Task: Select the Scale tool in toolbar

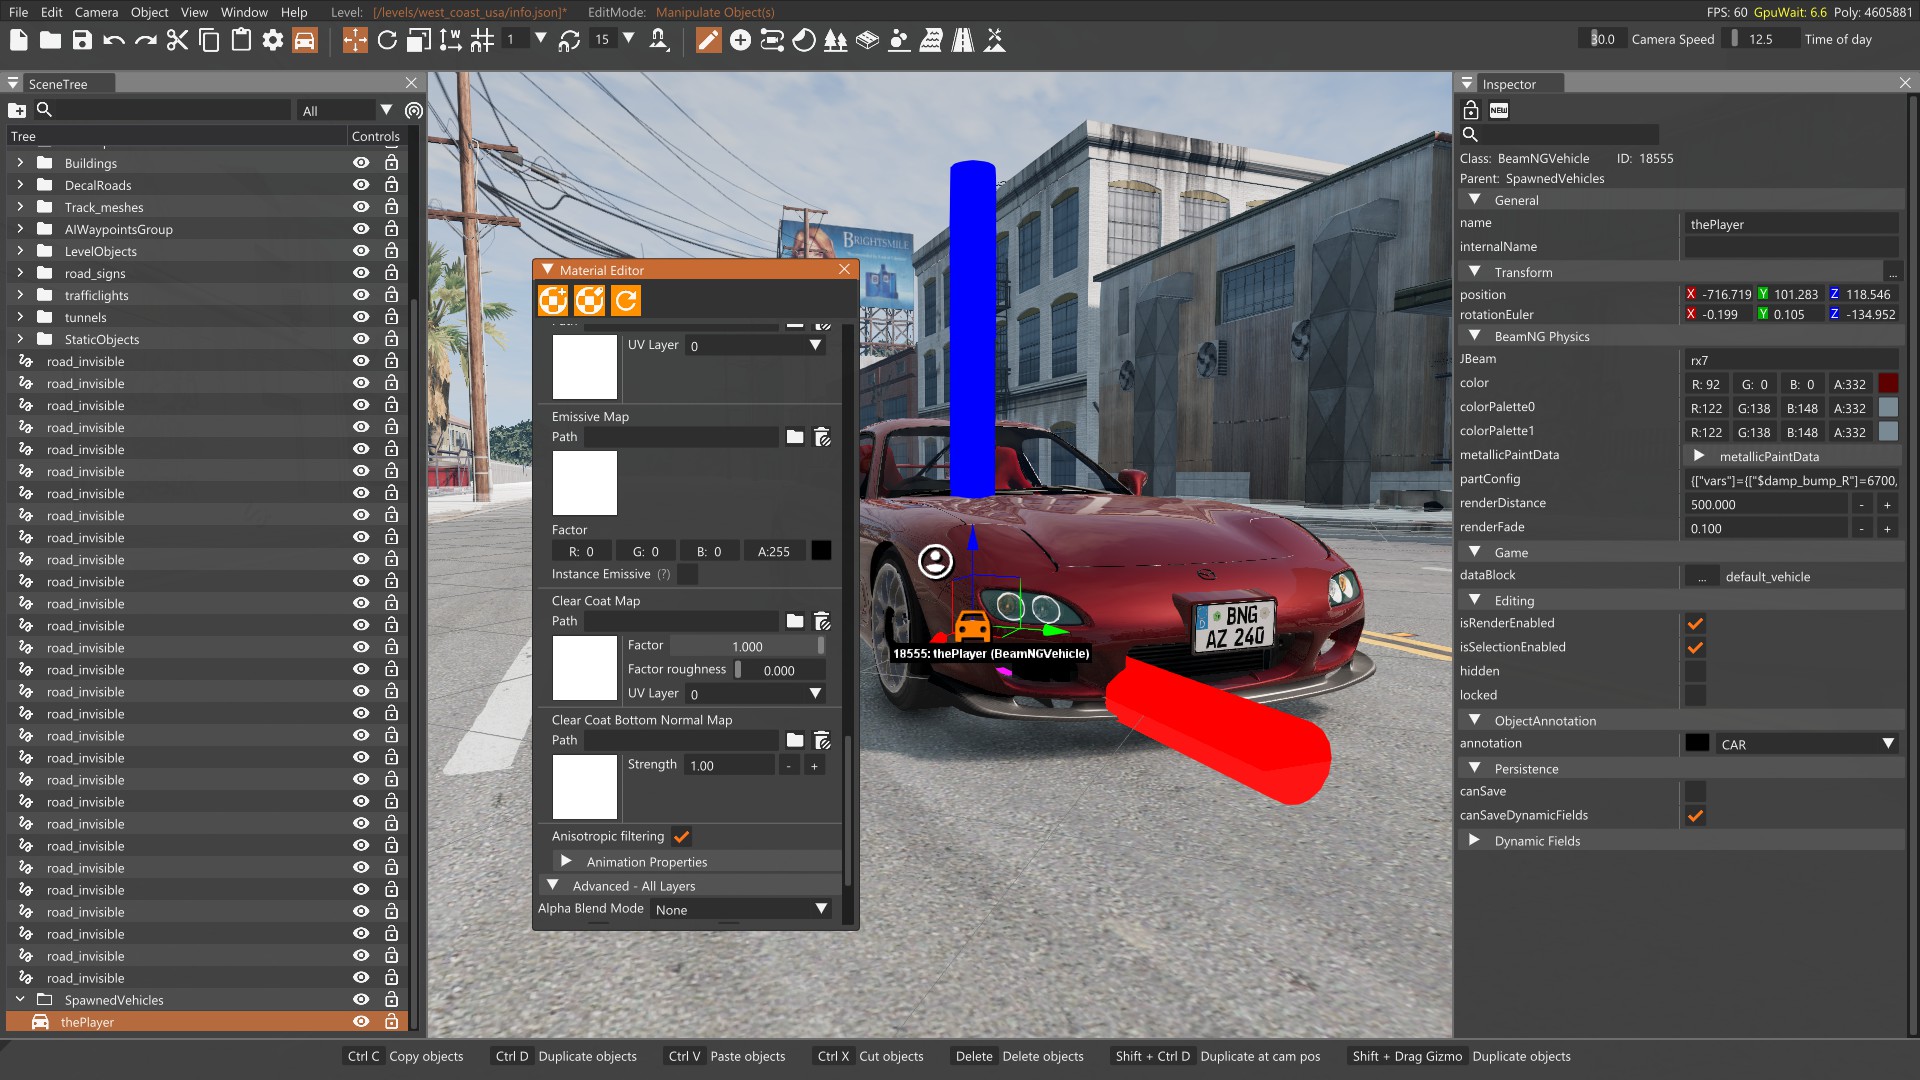Action: (419, 40)
